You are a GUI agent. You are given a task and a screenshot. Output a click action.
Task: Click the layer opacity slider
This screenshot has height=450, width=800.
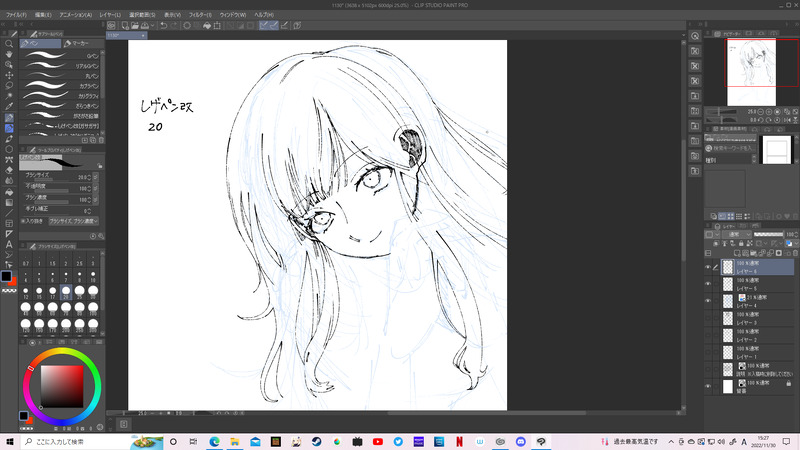768,234
